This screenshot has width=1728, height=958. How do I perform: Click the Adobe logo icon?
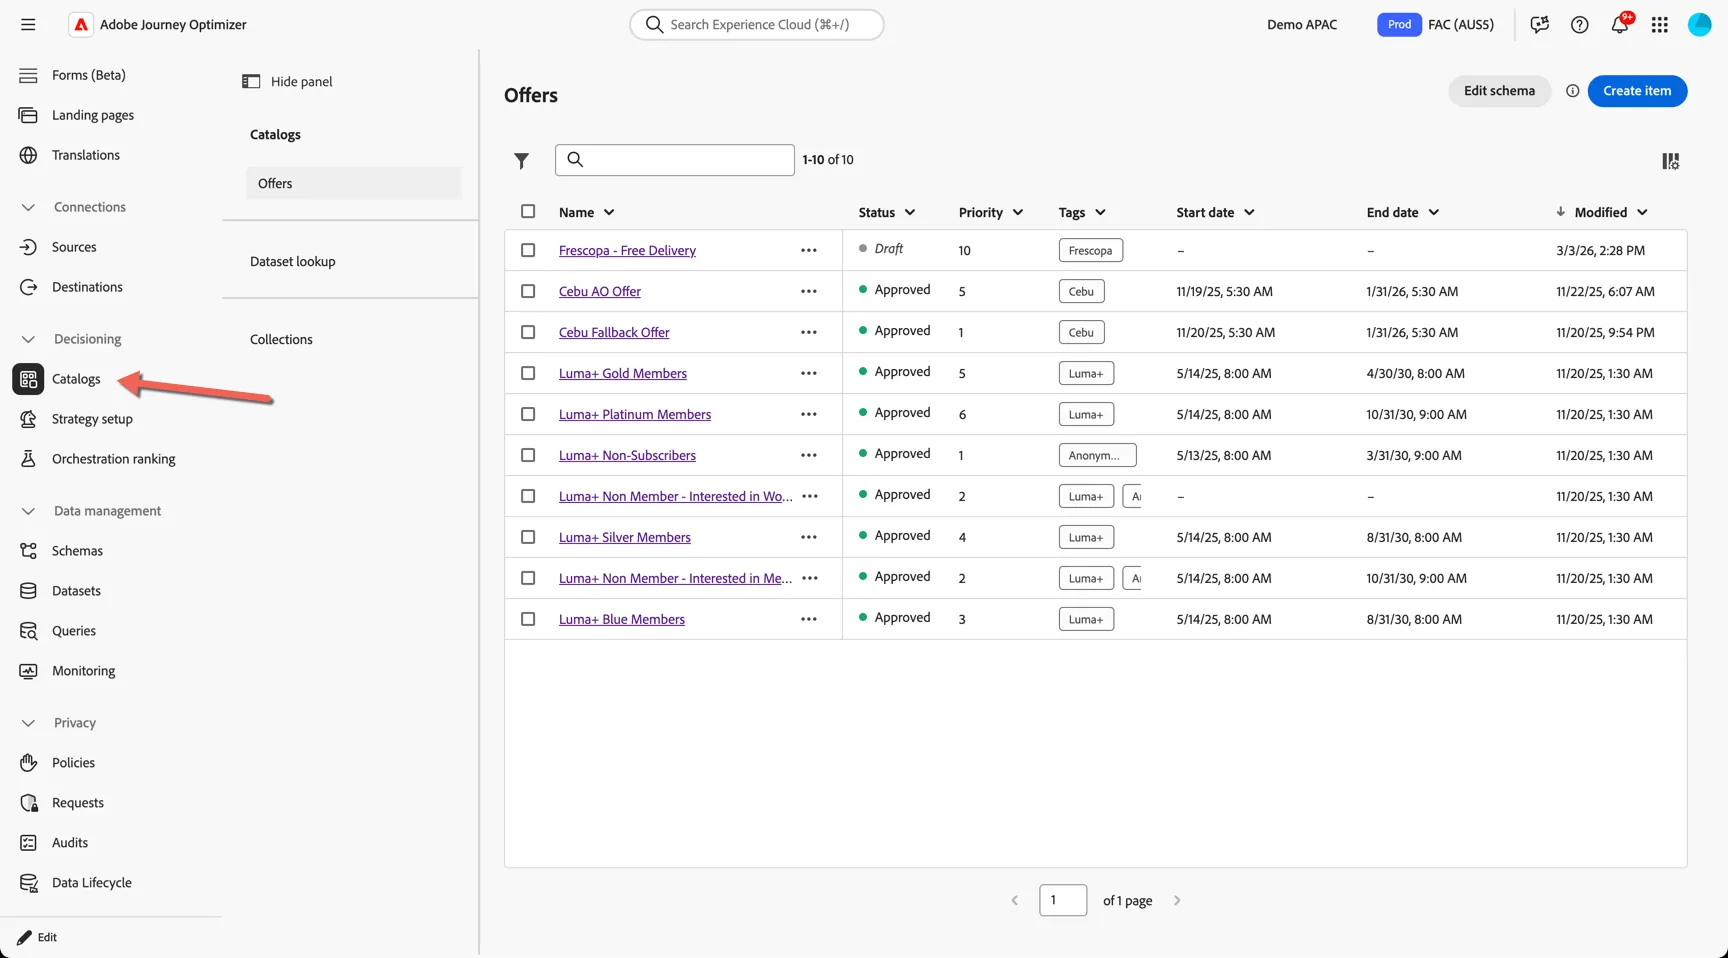(81, 24)
